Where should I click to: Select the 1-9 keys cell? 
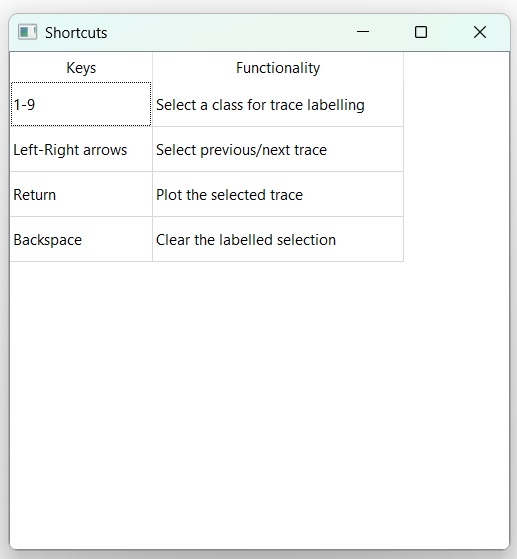tap(81, 104)
